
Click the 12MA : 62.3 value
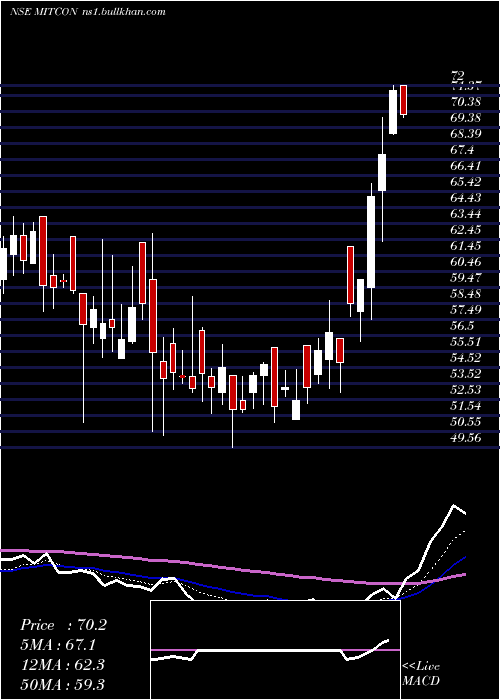pyautogui.click(x=62, y=665)
